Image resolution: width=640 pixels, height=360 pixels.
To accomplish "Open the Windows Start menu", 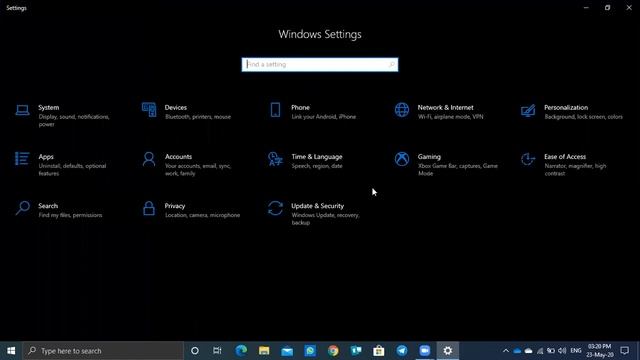I will point(11,351).
